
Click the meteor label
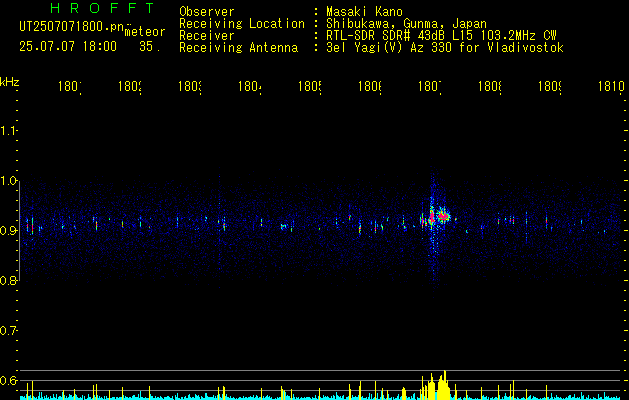coord(145,32)
